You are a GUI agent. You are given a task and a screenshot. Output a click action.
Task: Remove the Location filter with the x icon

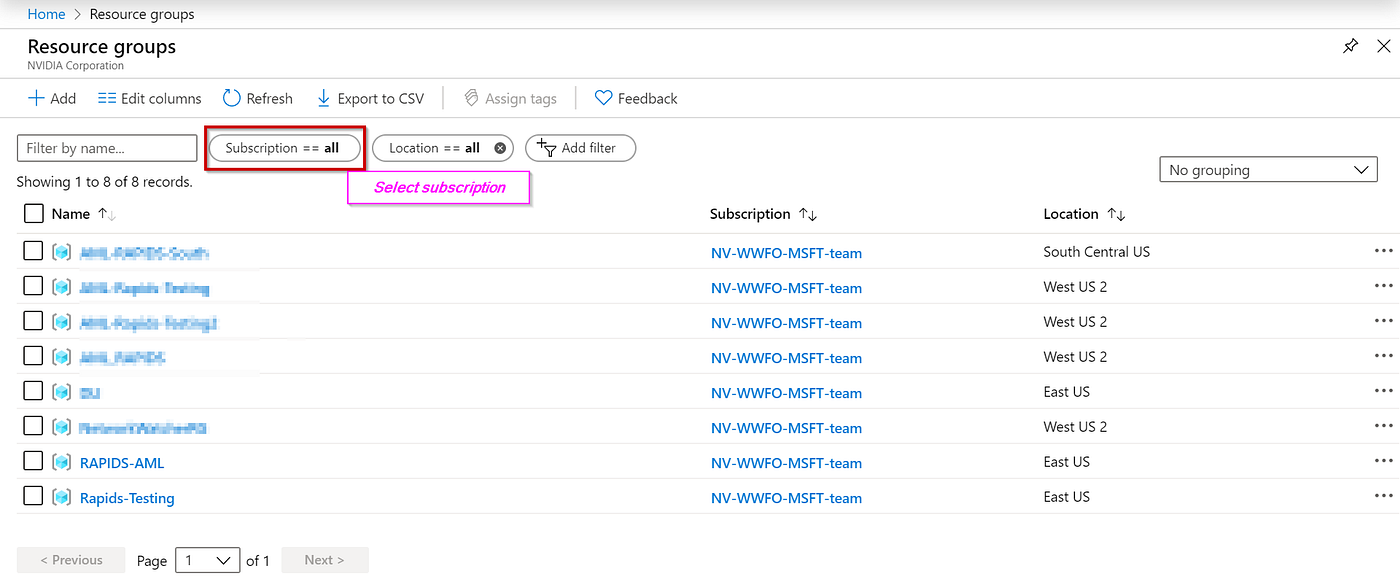pos(500,148)
